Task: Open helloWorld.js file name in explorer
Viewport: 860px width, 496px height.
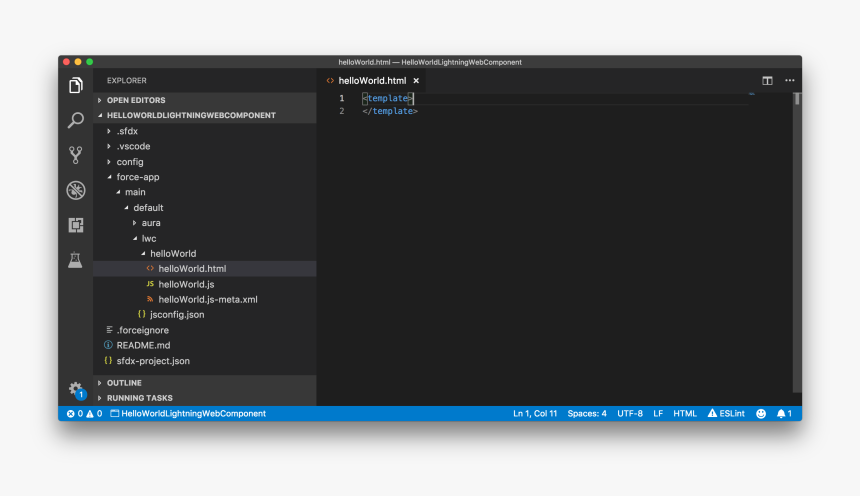Action: point(186,284)
